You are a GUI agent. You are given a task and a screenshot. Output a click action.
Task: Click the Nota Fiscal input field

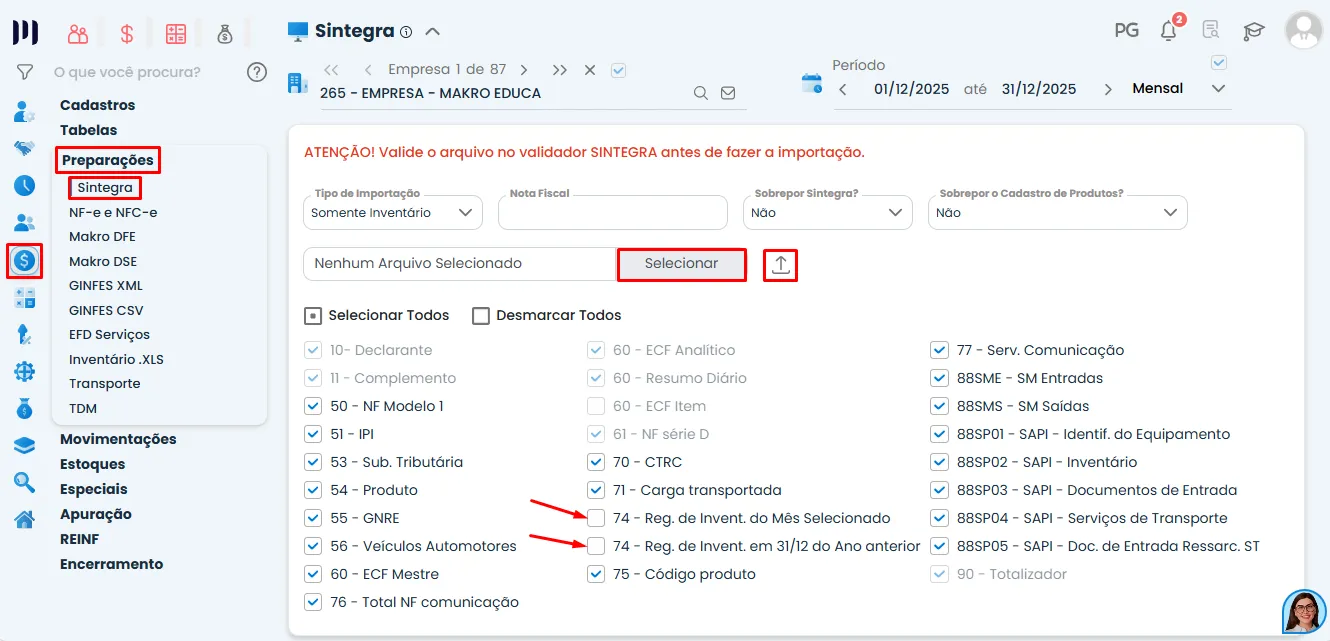tap(612, 212)
